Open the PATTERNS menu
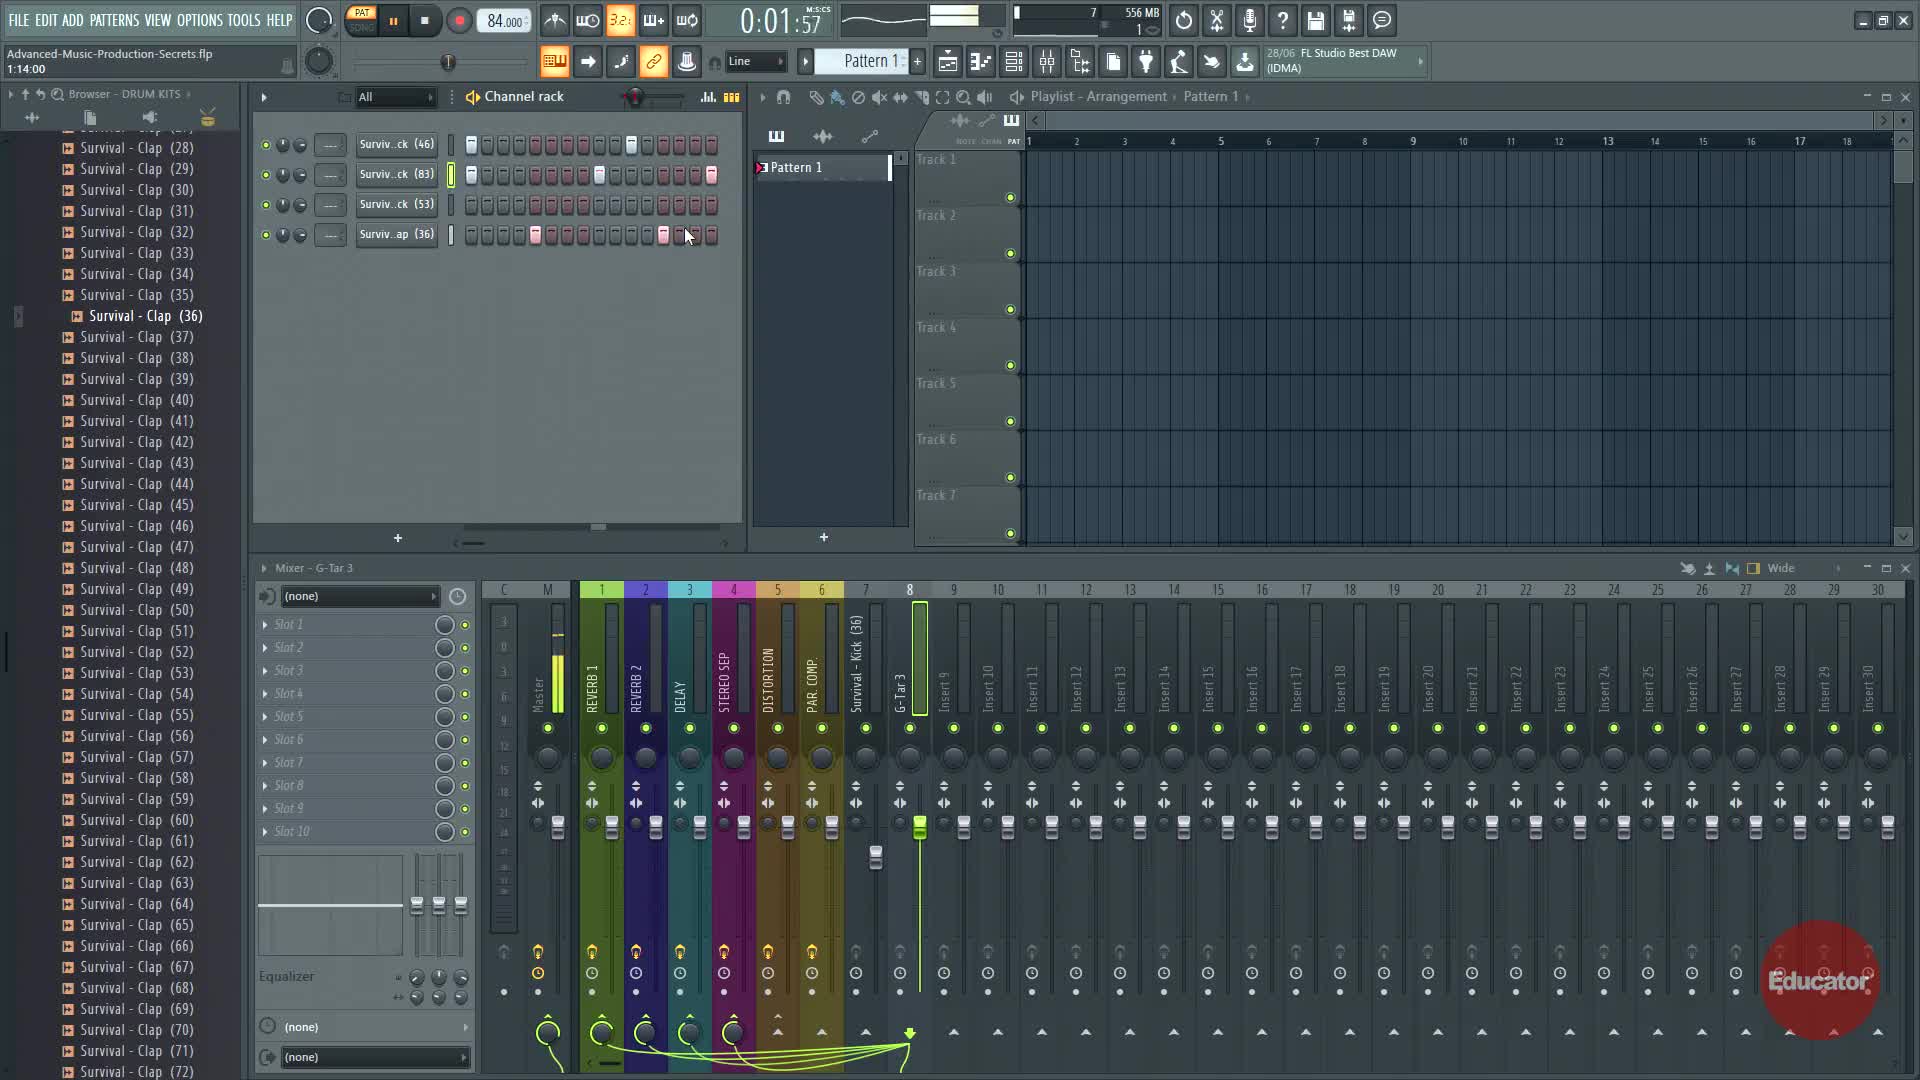1920x1080 pixels. [x=114, y=20]
